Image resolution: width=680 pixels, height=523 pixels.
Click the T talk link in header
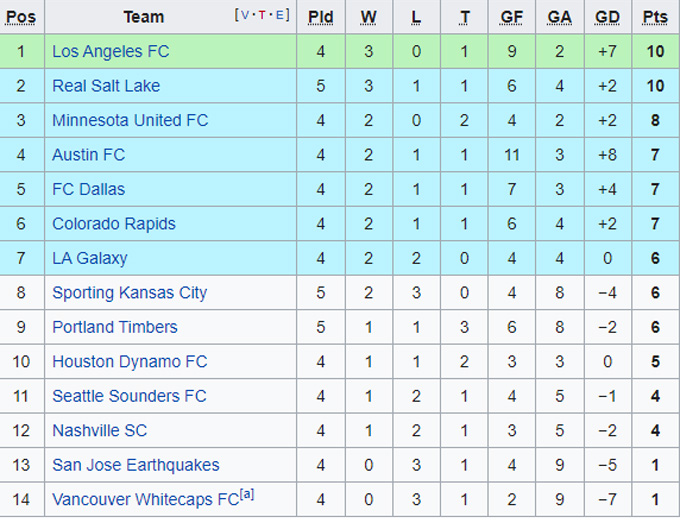click(263, 15)
